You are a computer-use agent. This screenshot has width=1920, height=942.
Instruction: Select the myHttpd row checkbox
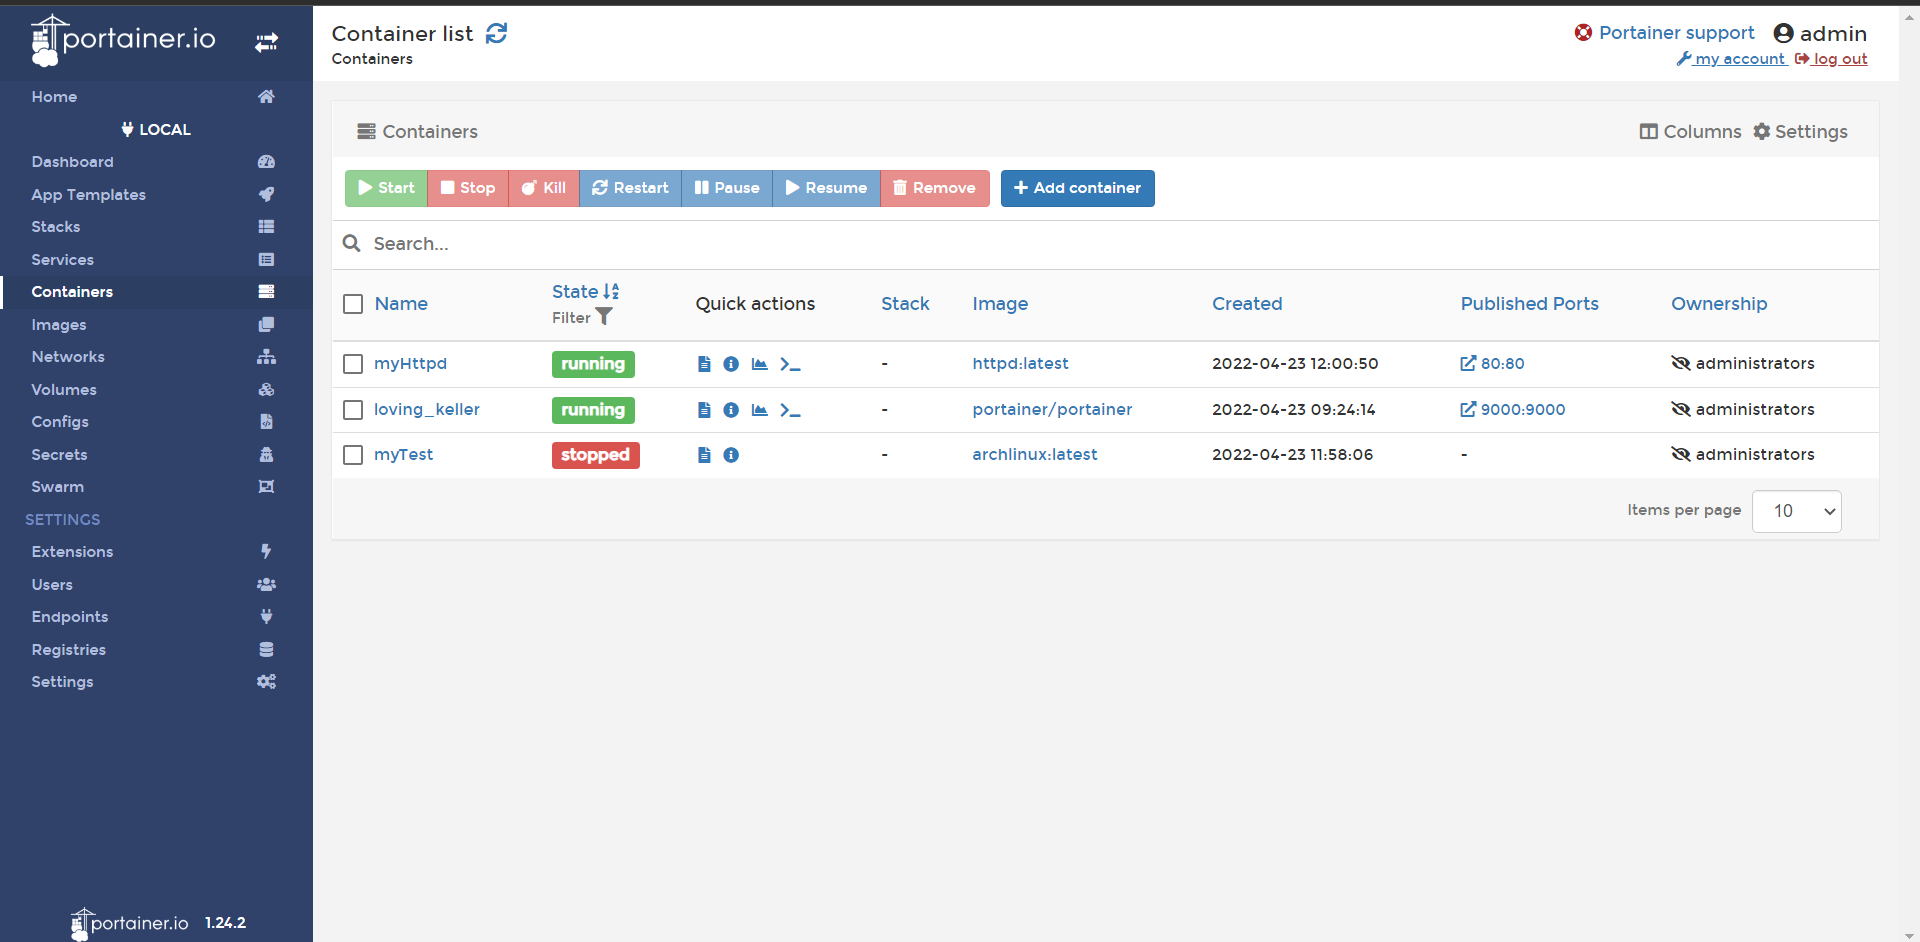(353, 364)
